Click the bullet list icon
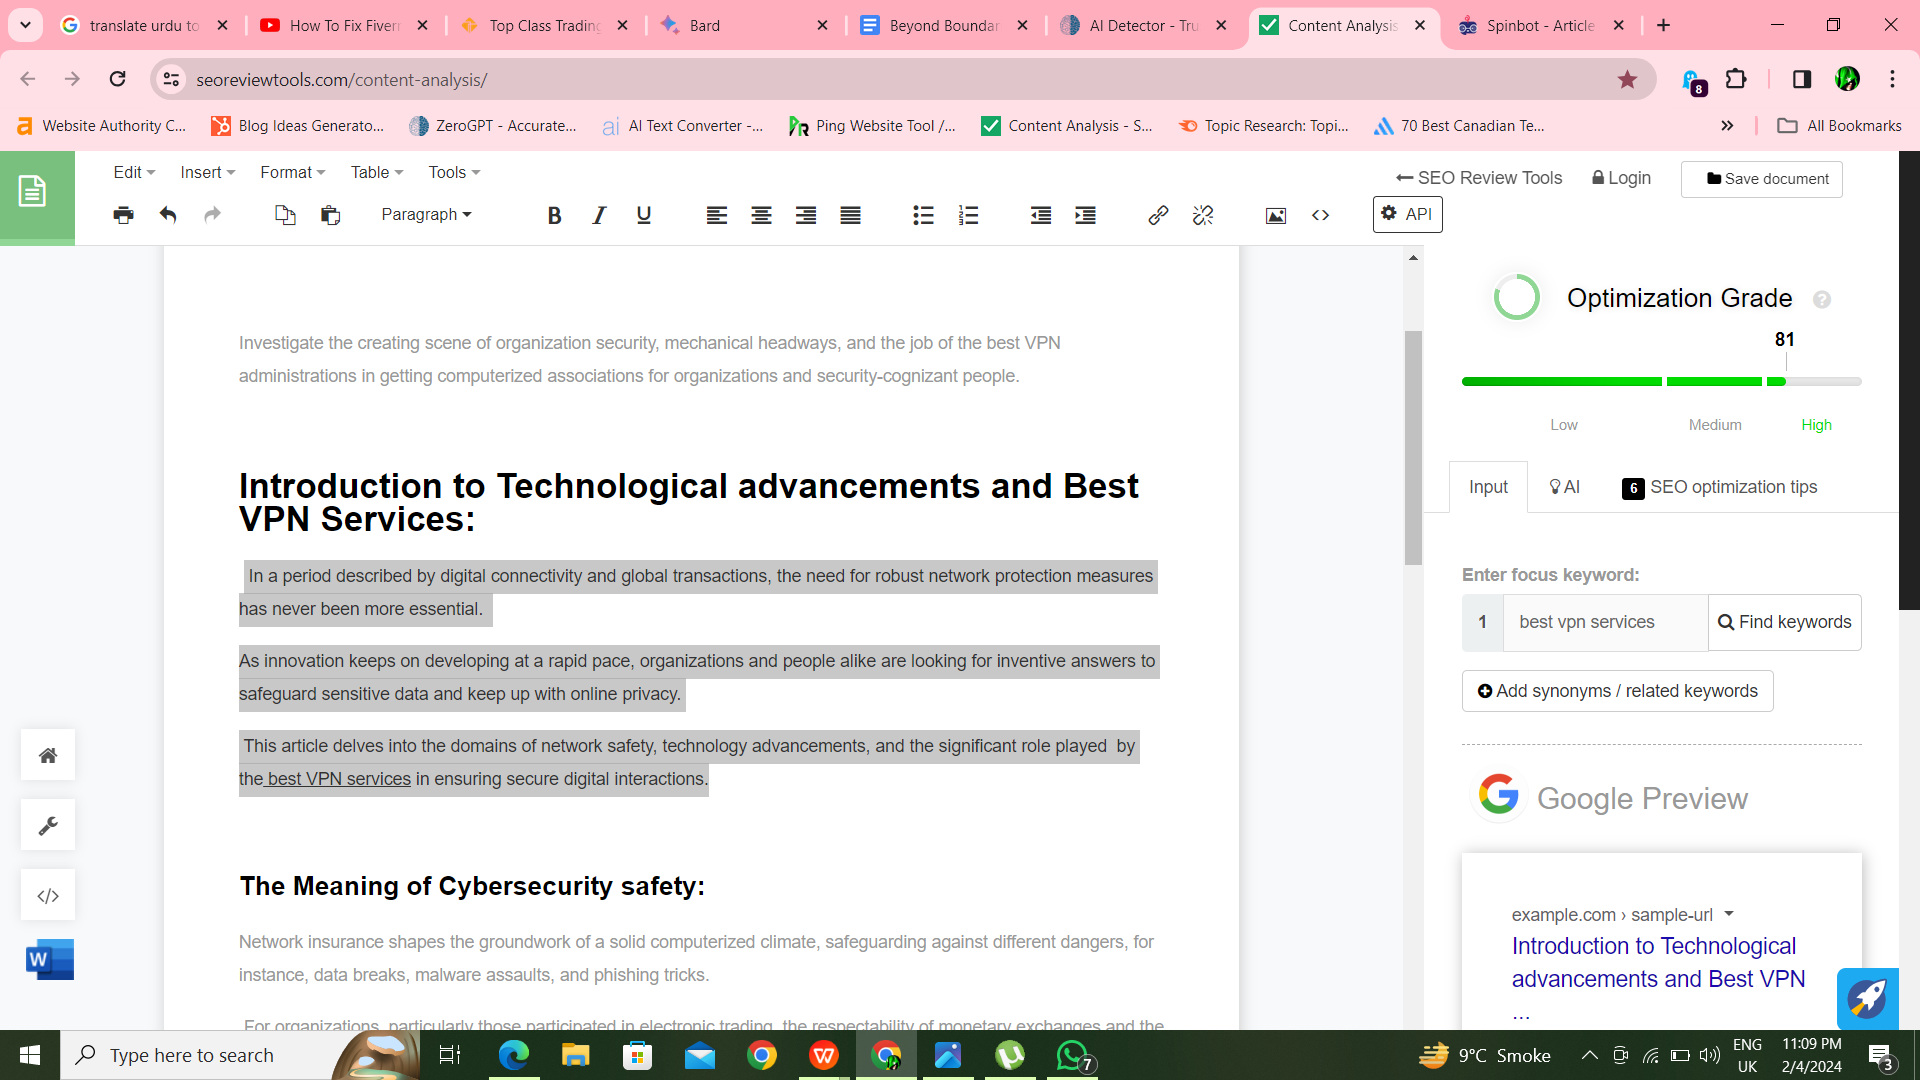Screen dimensions: 1920x1080 point(923,215)
